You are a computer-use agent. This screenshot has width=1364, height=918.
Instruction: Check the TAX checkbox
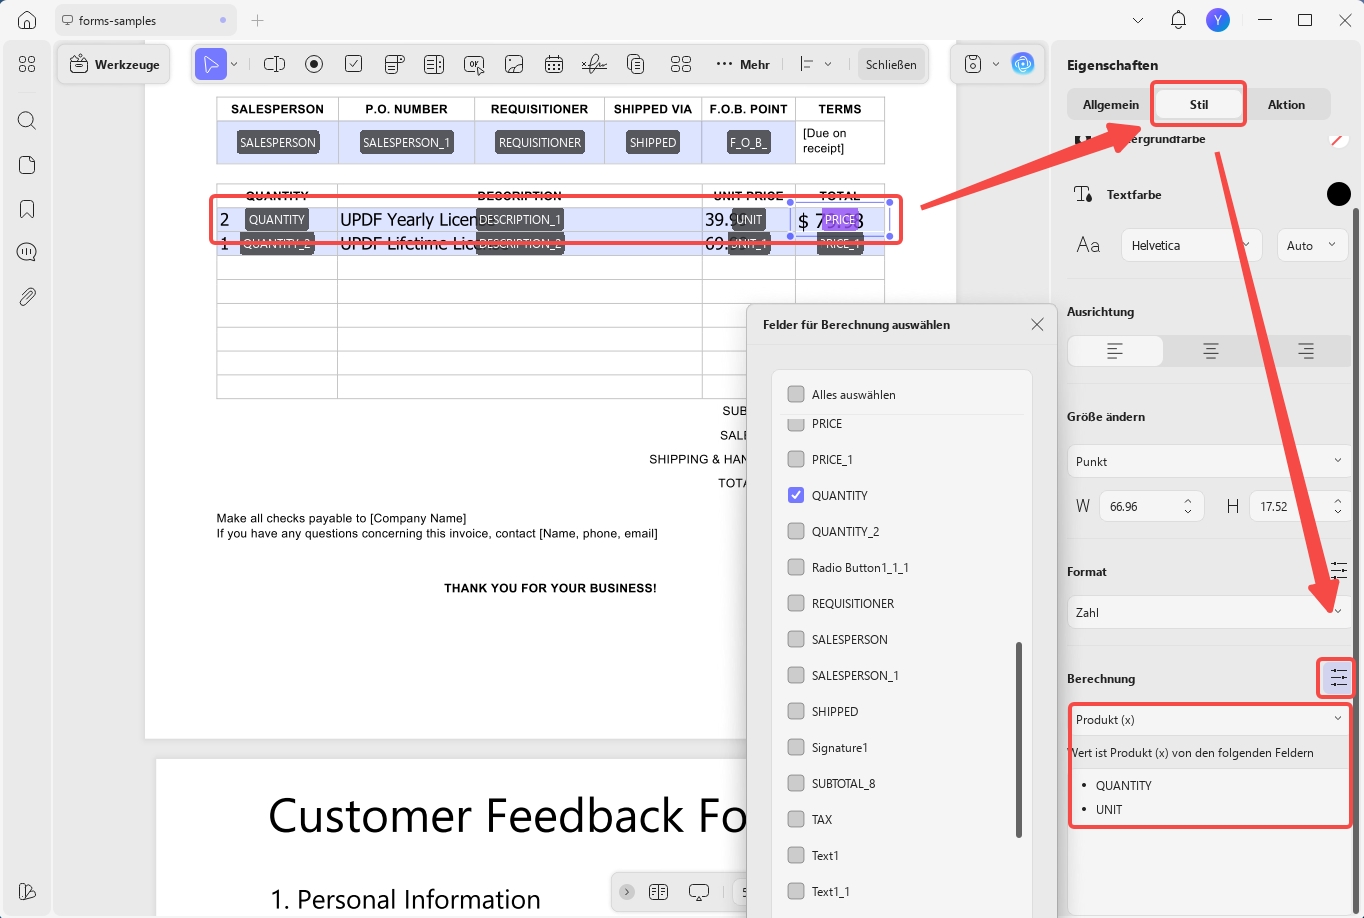(796, 819)
